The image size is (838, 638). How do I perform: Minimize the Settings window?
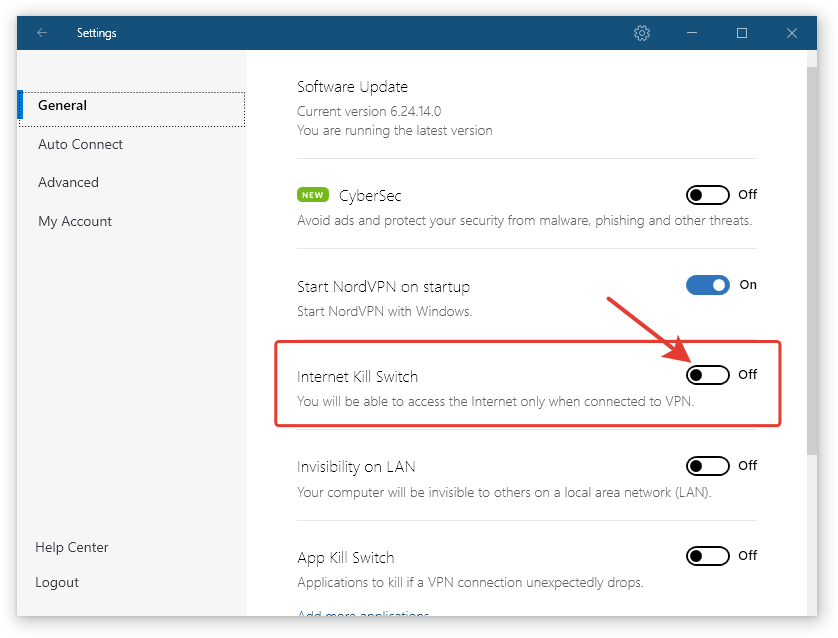click(x=692, y=33)
